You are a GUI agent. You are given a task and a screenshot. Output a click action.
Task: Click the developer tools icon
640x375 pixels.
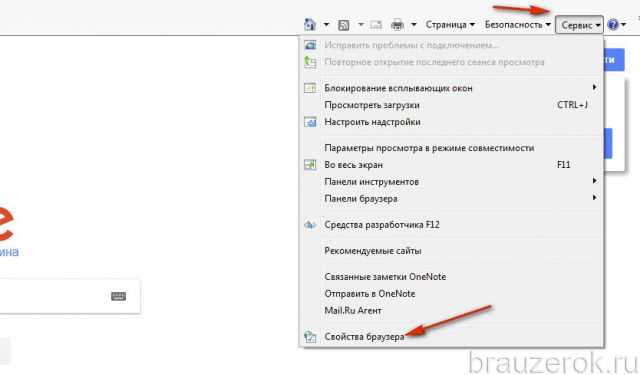click(x=310, y=225)
